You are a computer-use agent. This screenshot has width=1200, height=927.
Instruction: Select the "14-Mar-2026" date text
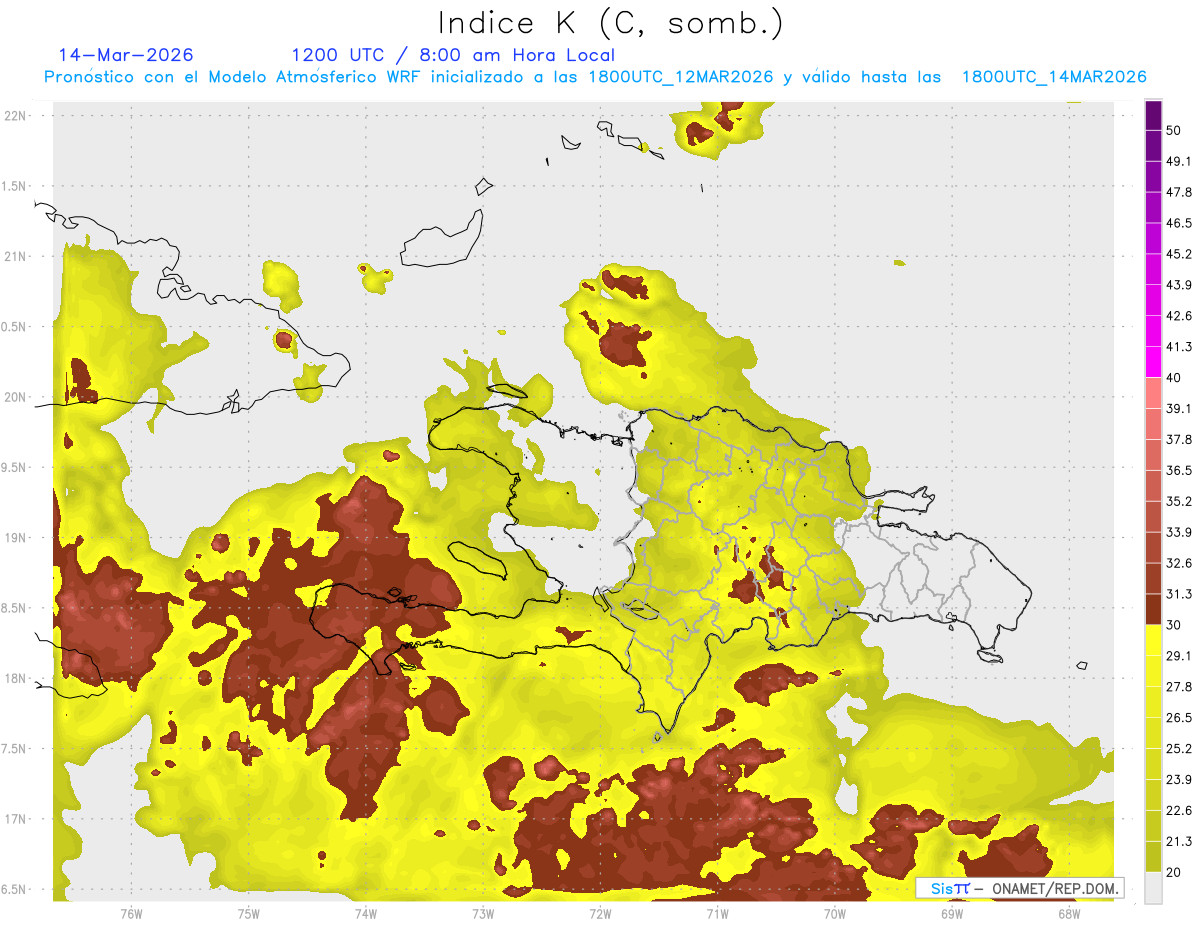(x=126, y=55)
